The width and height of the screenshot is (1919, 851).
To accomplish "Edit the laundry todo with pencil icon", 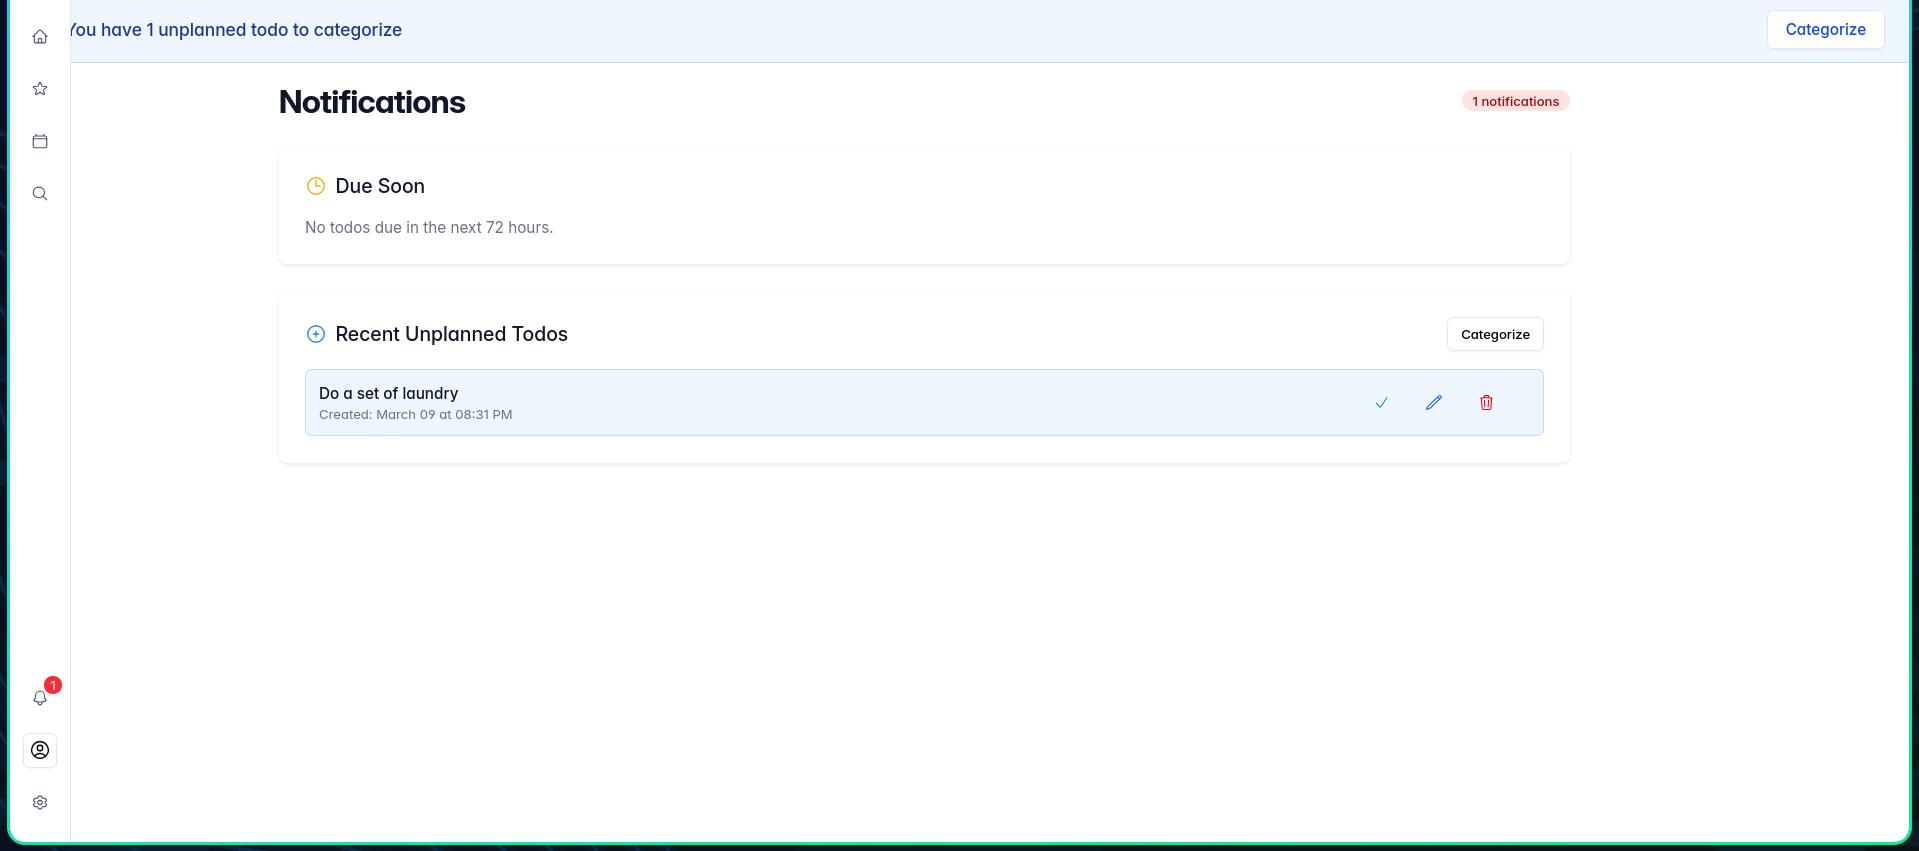I will tap(1433, 402).
